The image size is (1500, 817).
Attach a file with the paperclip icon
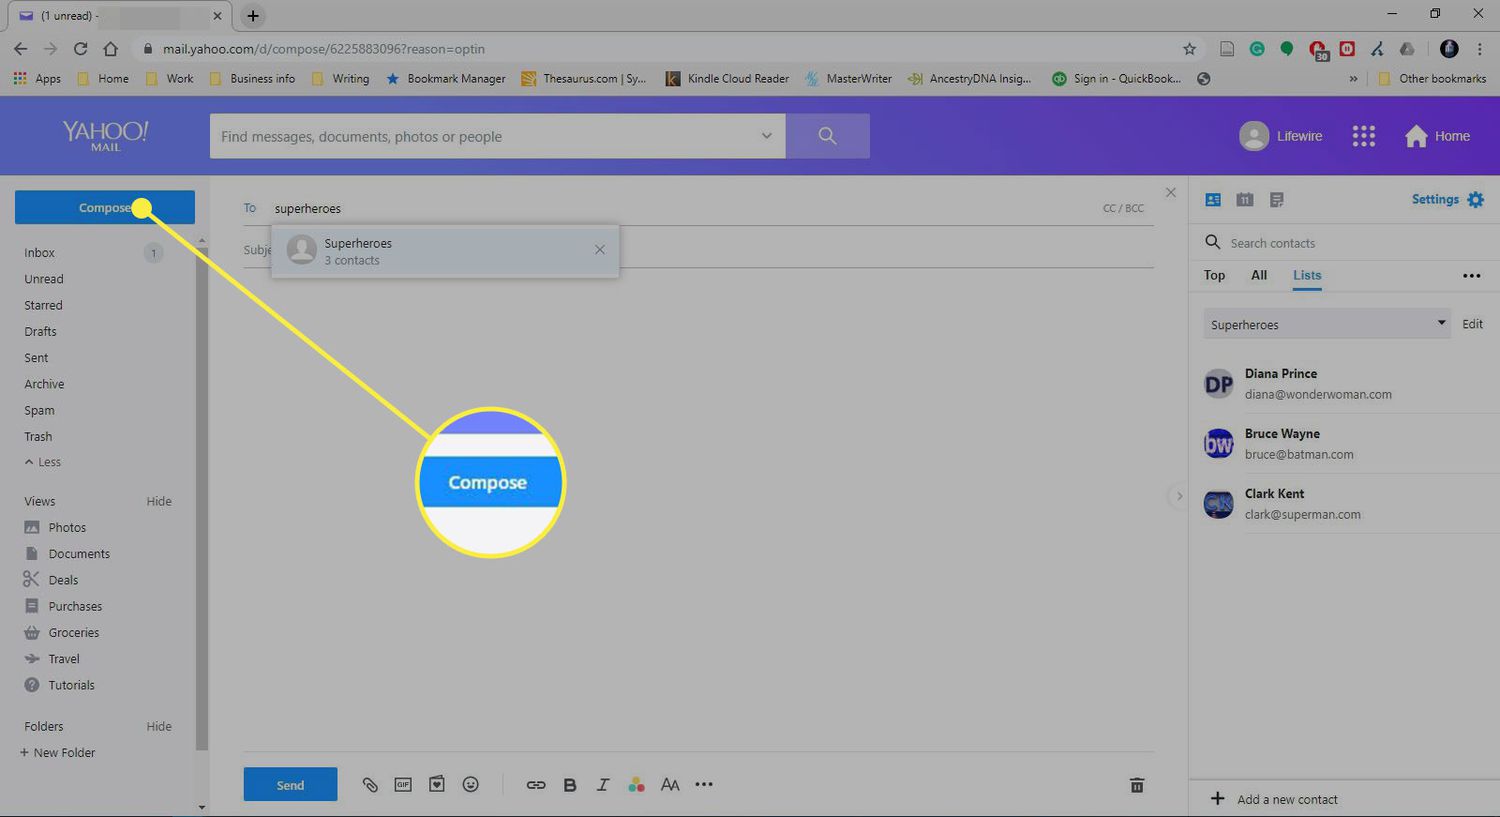pyautogui.click(x=370, y=784)
